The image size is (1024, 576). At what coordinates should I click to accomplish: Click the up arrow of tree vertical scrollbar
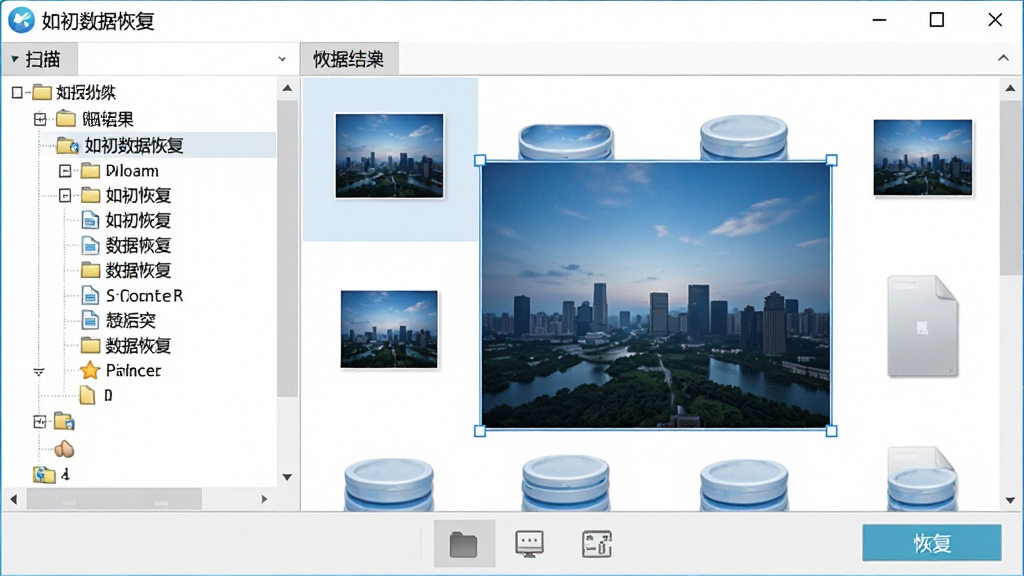[x=287, y=88]
